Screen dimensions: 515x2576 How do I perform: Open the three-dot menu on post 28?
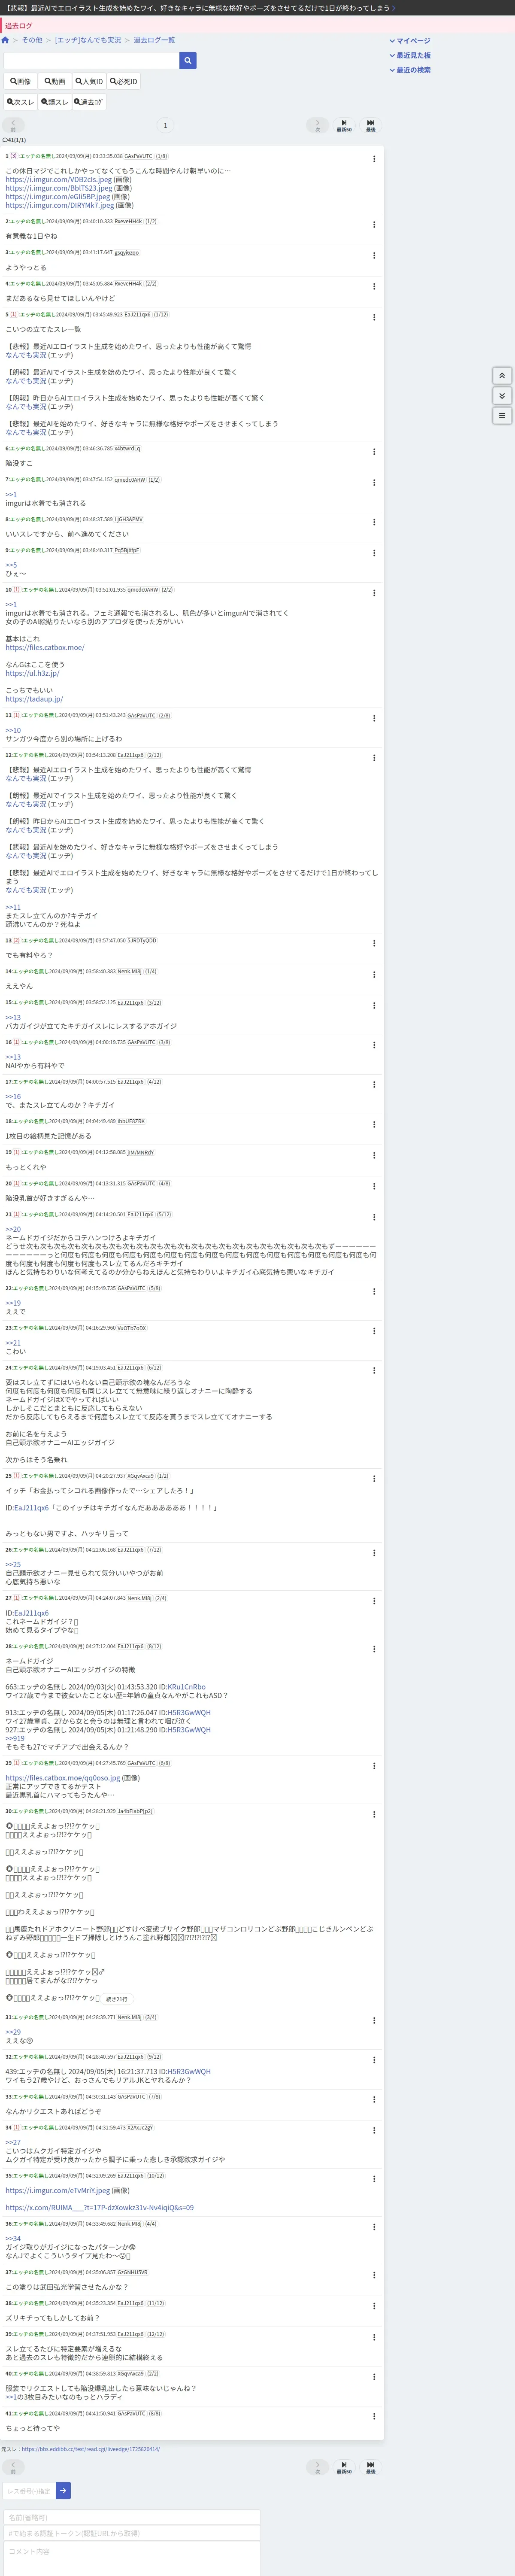click(x=374, y=1649)
